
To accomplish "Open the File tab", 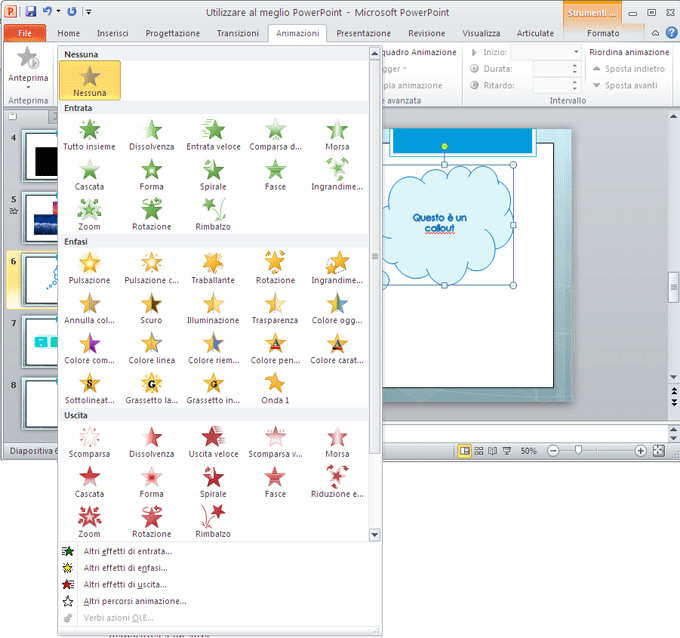I will point(25,33).
